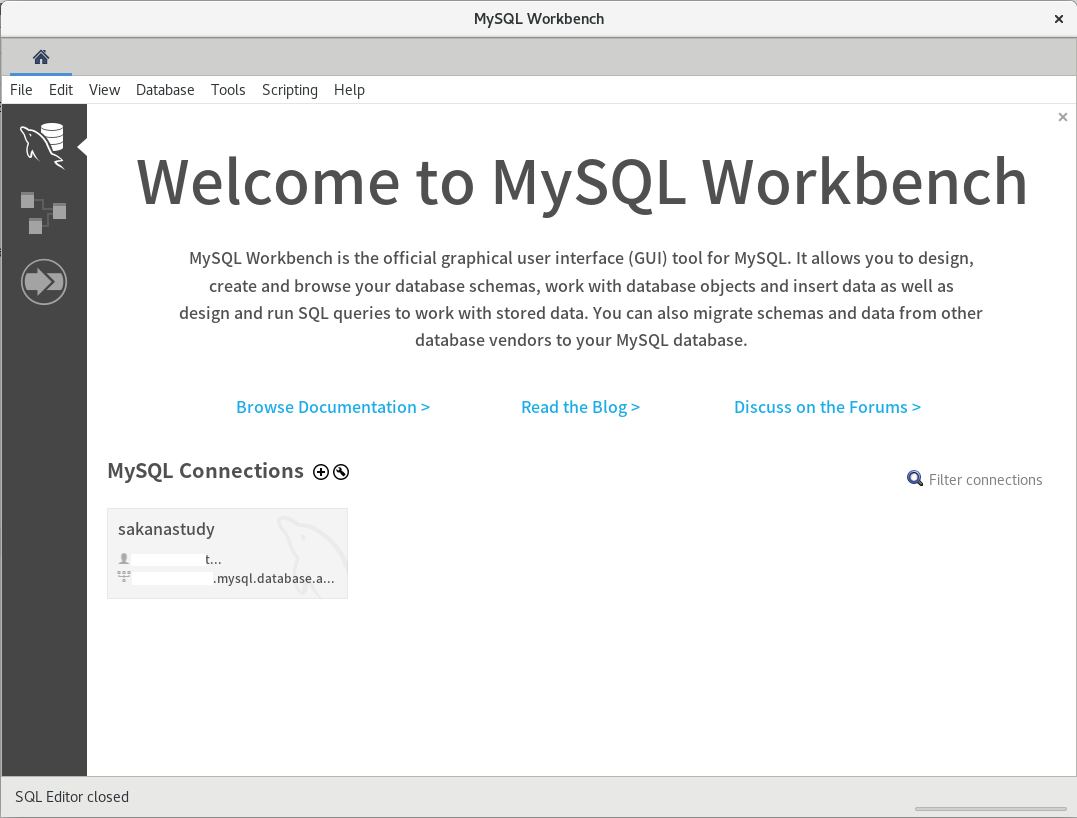The image size is (1077, 818).
Task: Open the View menu
Action: pyautogui.click(x=104, y=90)
